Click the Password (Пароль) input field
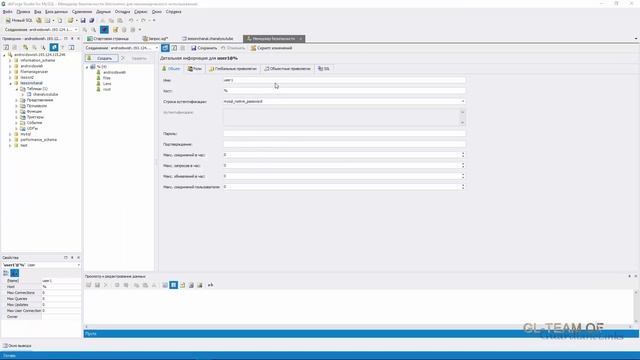The height and width of the screenshot is (360, 640). (344, 133)
